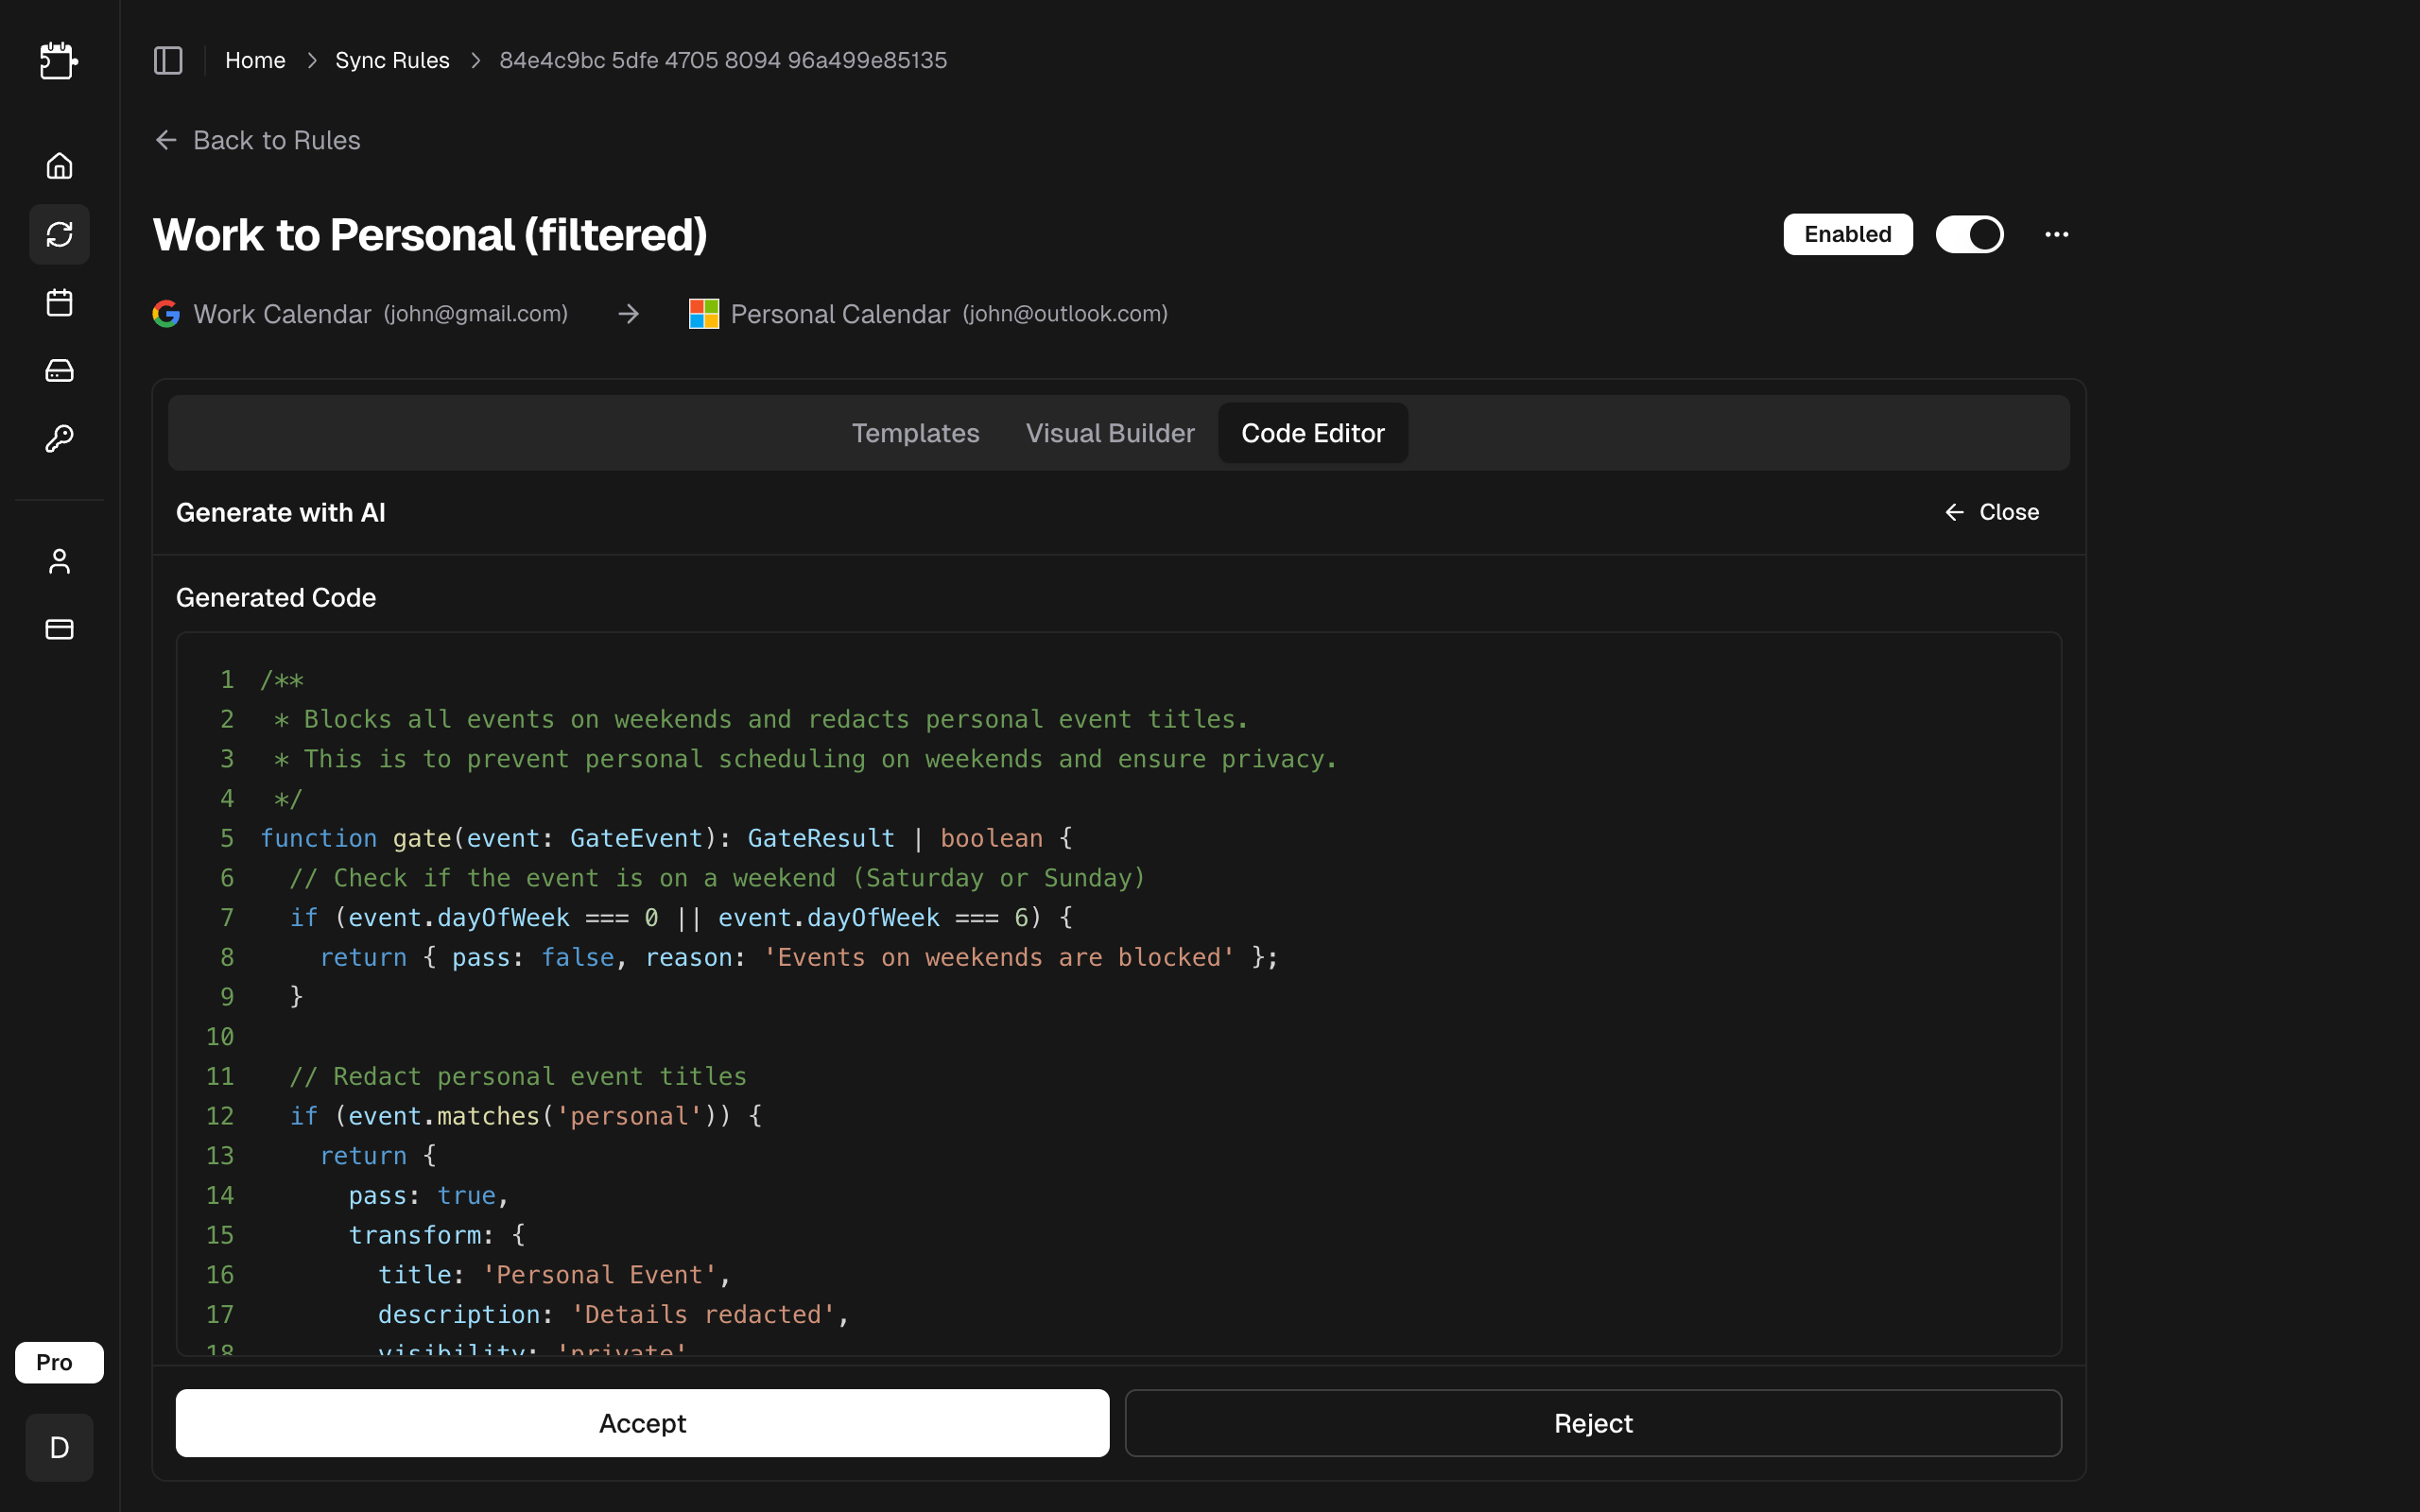Switch to the Visual Builder tab
The height and width of the screenshot is (1512, 2420).
pos(1110,433)
